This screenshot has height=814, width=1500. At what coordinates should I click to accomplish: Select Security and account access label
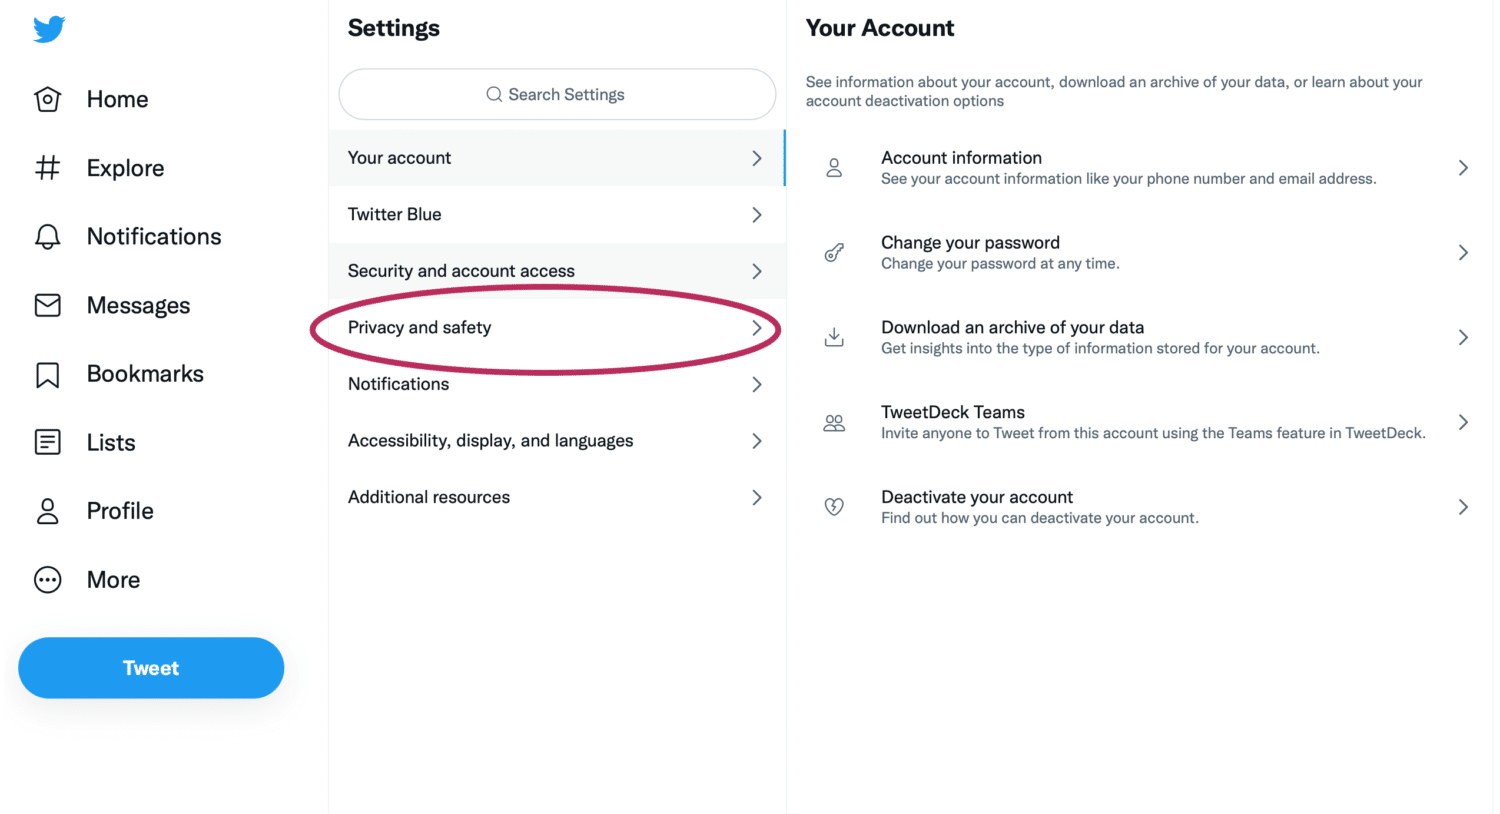461,271
